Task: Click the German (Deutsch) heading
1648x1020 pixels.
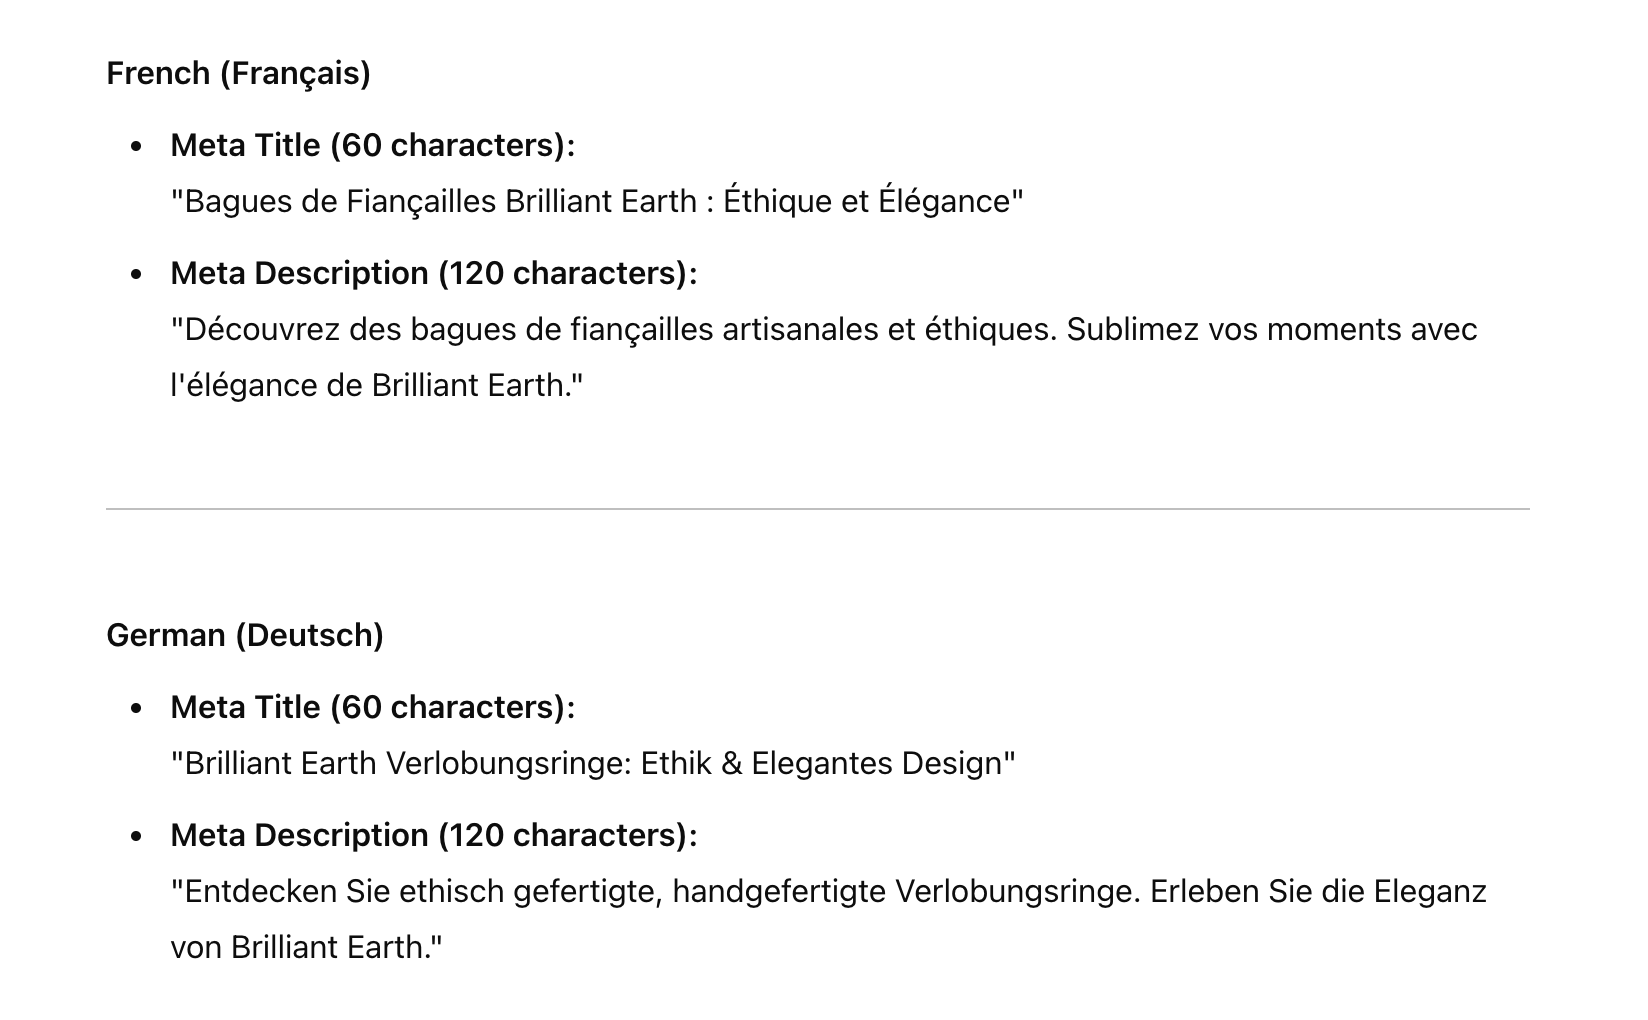Action: (245, 635)
